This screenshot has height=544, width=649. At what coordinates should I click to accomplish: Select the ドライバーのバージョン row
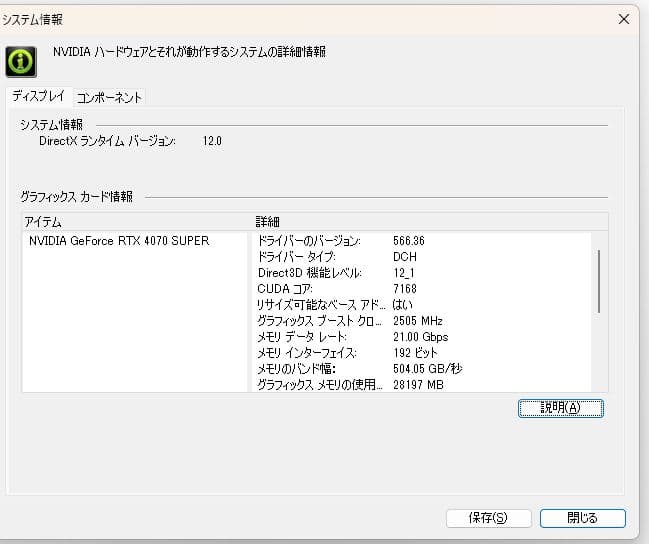pyautogui.click(x=421, y=241)
